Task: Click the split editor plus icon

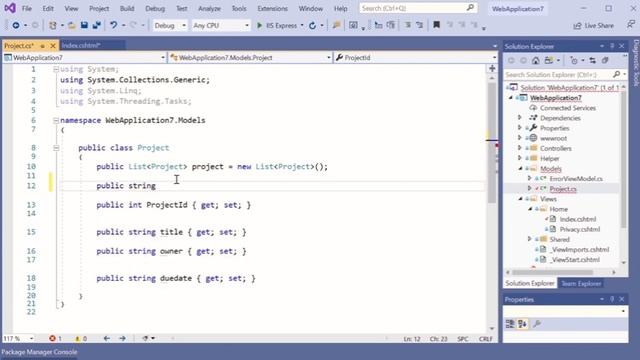Action: click(492, 69)
